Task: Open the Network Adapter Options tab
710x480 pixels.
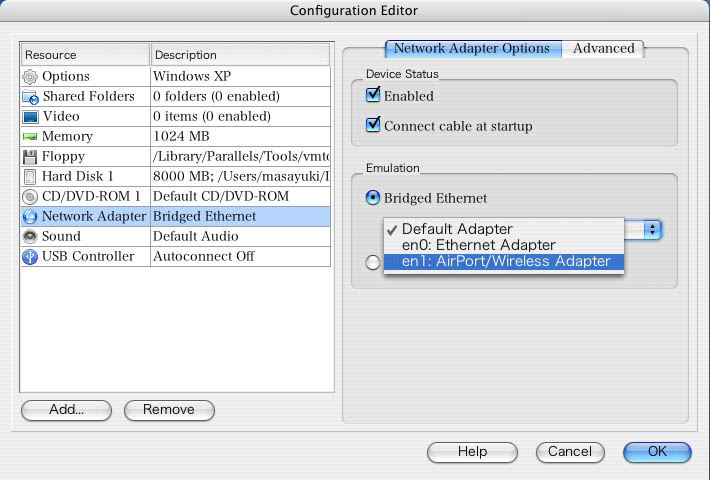Action: point(472,48)
